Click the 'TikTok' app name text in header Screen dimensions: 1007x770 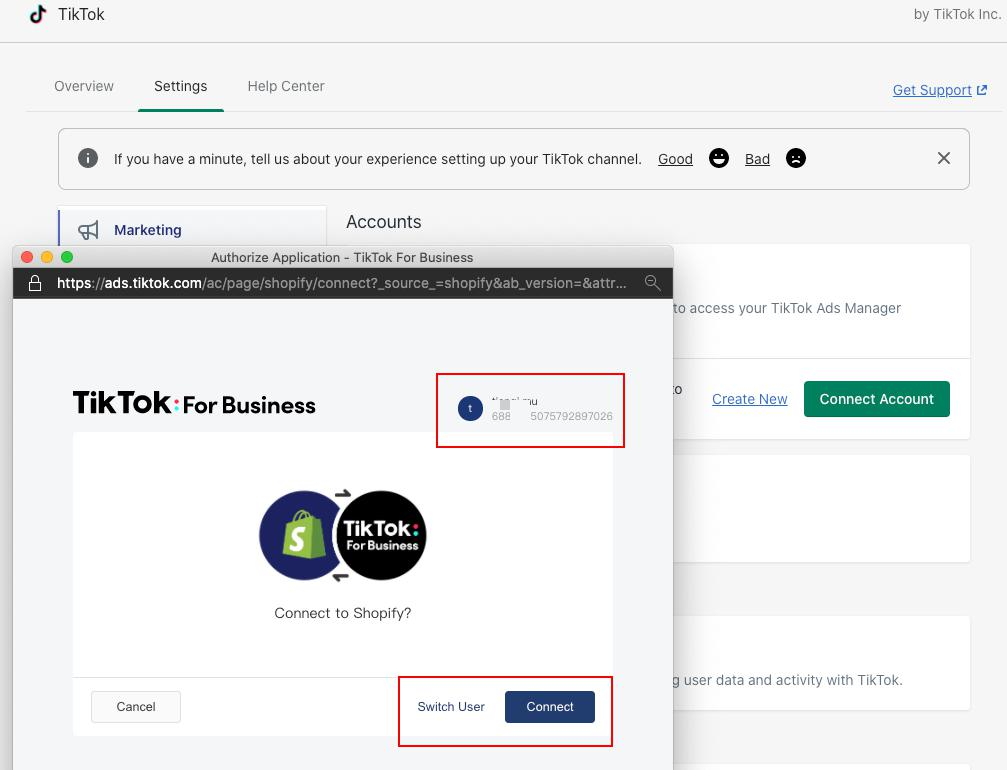coord(81,14)
